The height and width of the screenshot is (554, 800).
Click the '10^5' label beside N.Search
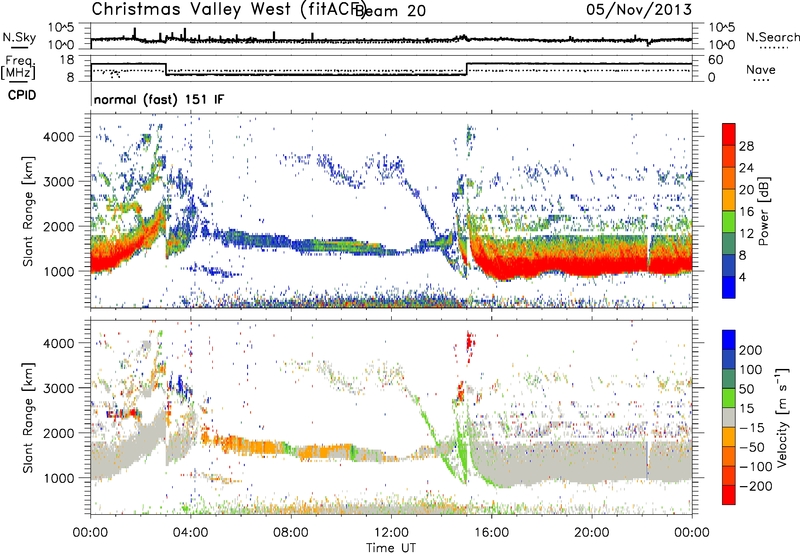pyautogui.click(x=721, y=27)
